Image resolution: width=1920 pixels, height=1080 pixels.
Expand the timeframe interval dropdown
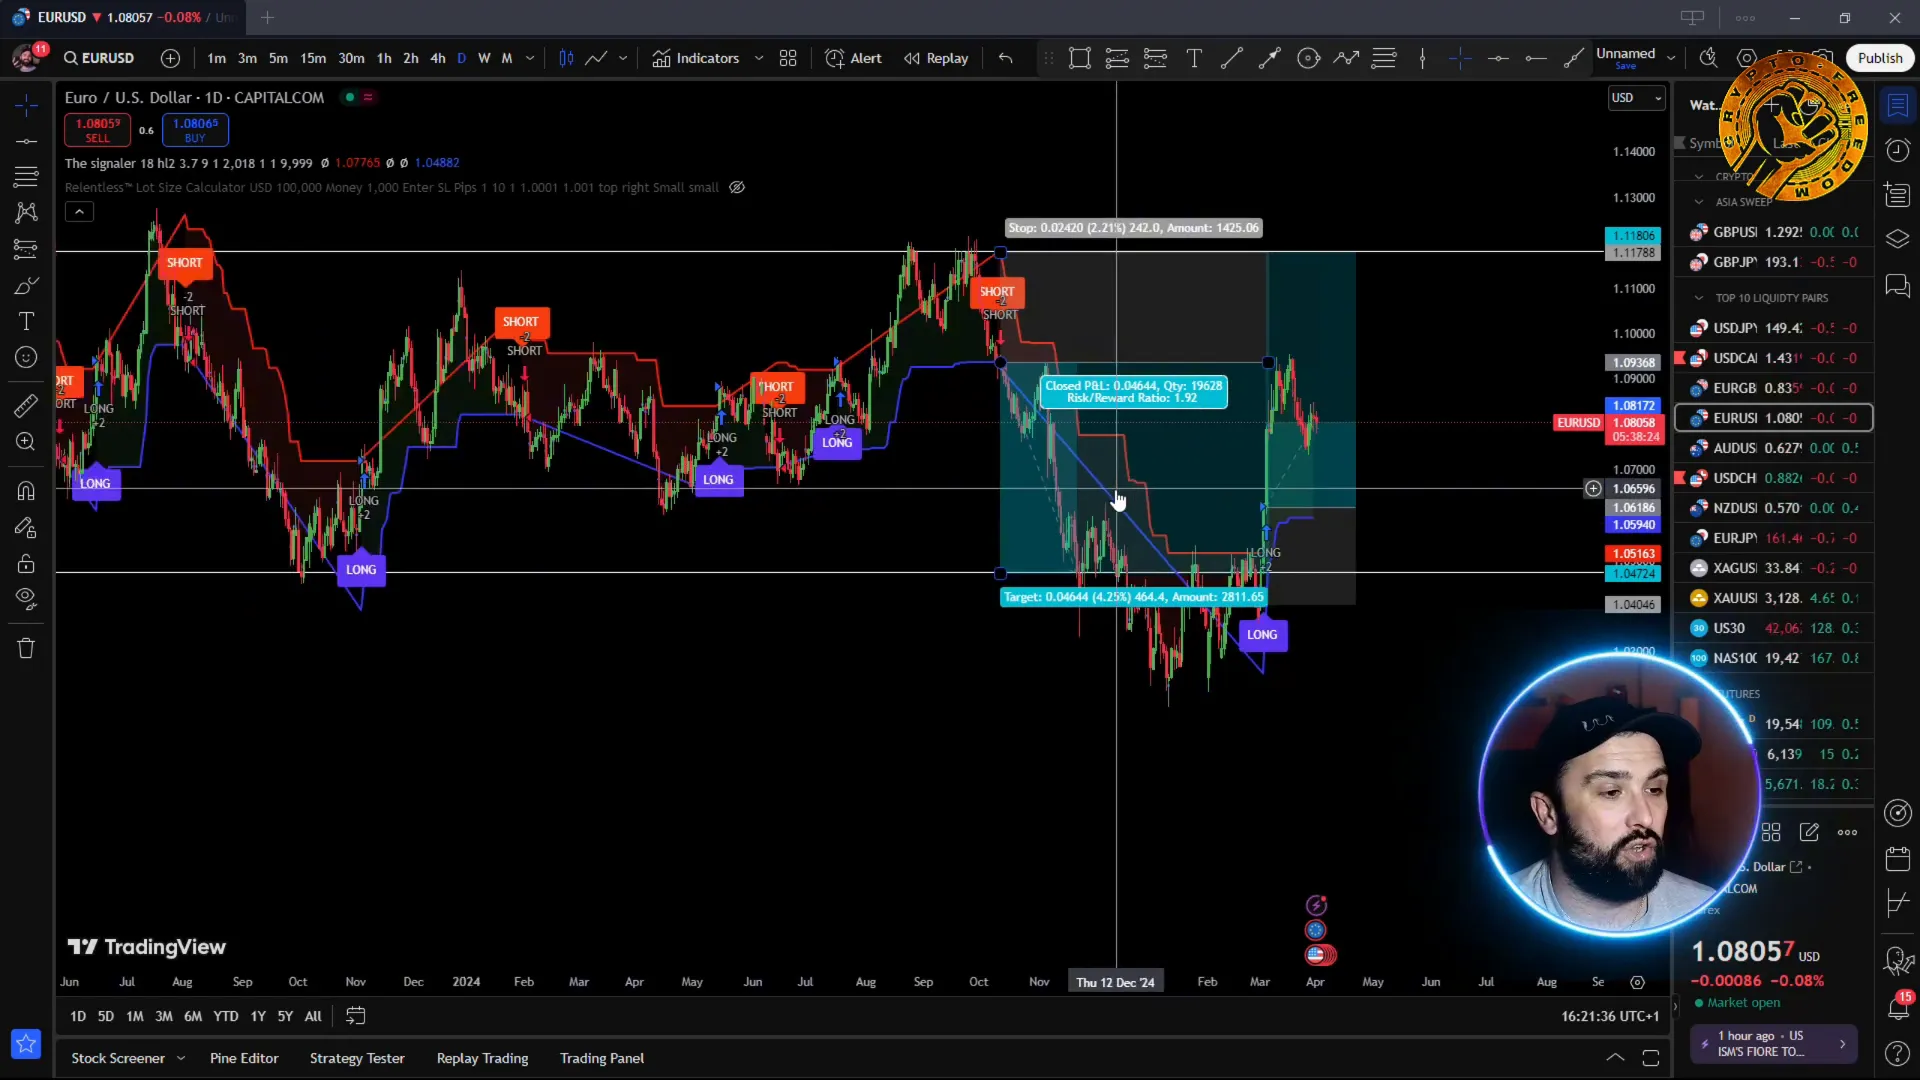530,58
